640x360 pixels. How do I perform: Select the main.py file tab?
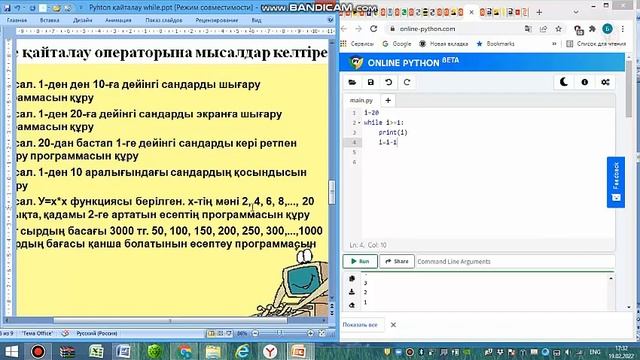tap(361, 100)
